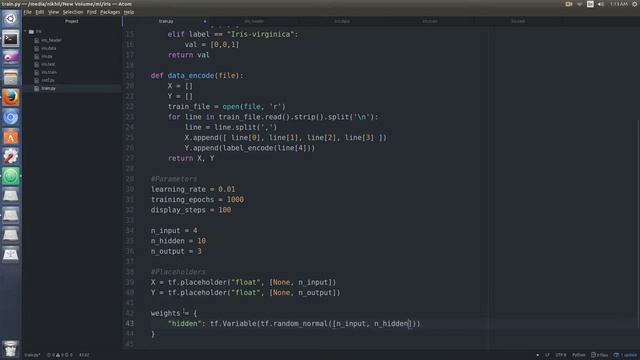640x360 pixels.
Task: Click train.py file name in status bar
Action: pyautogui.click(x=32, y=355)
